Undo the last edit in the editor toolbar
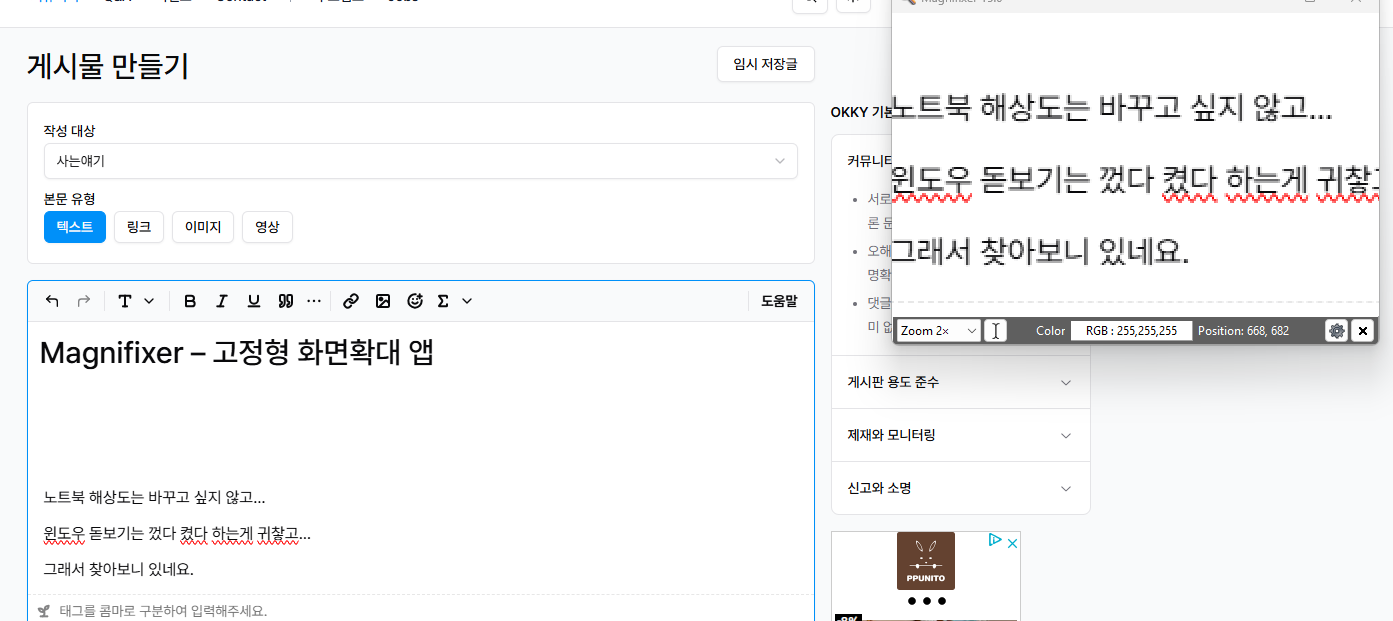1393x621 pixels. pos(52,301)
